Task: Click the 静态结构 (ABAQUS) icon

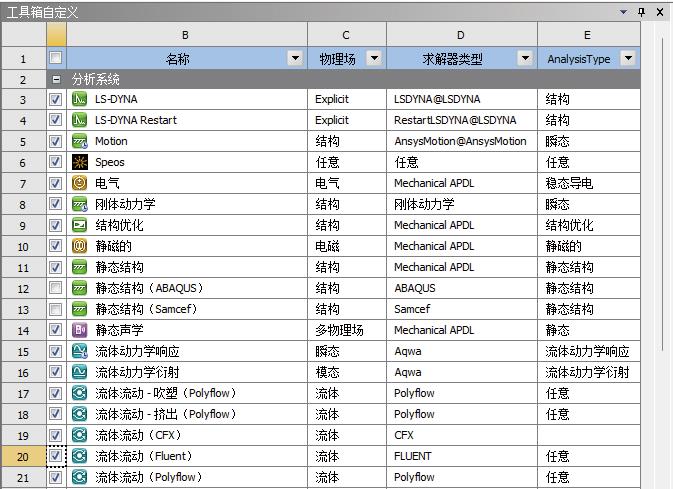Action: [79, 288]
